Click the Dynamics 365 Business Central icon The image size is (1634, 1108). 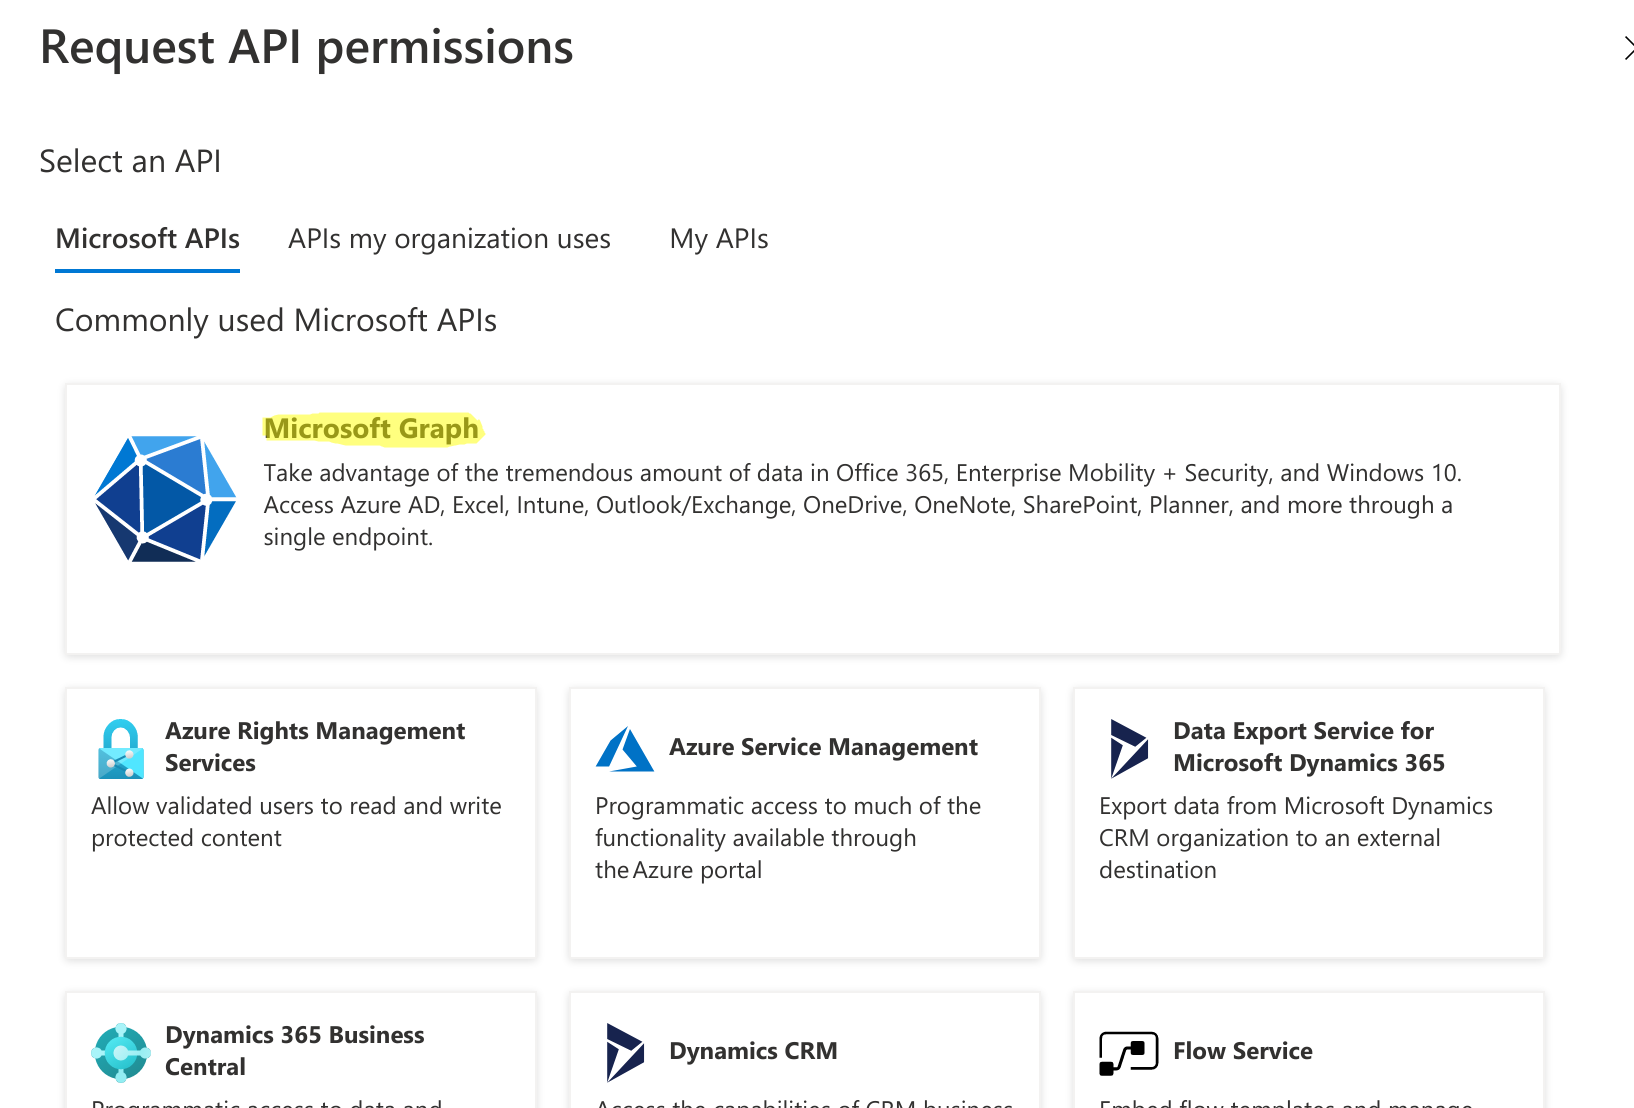point(121,1052)
